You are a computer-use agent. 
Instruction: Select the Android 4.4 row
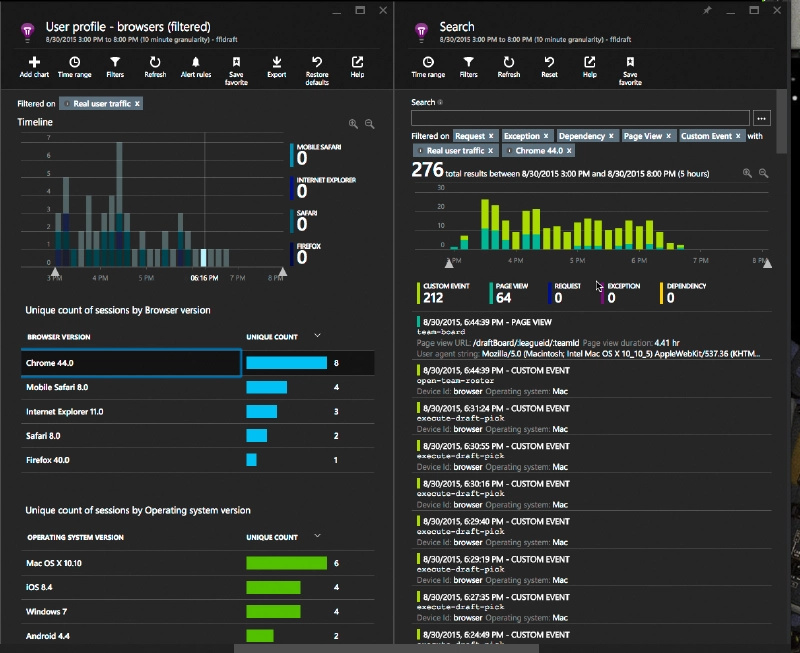(197, 636)
